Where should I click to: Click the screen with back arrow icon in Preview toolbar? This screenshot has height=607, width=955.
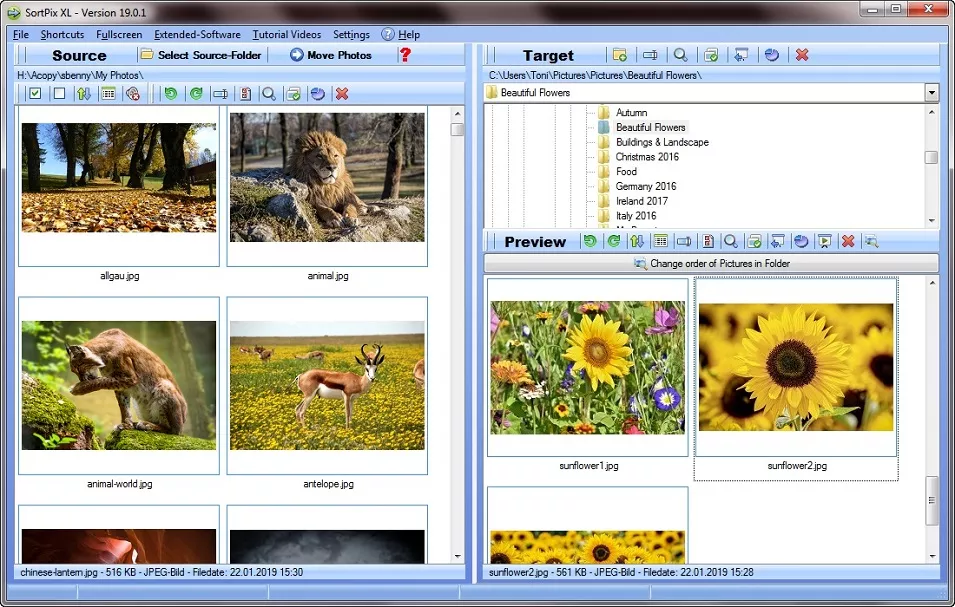[x=778, y=241]
